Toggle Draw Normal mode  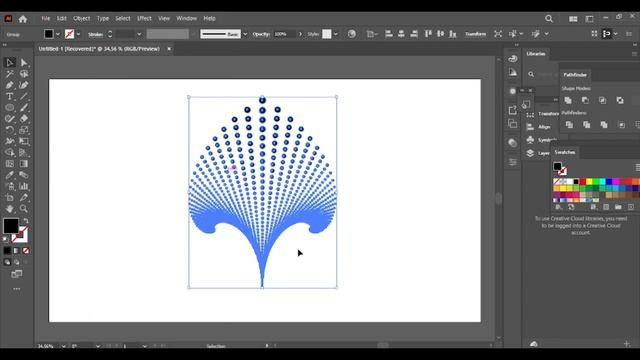(7, 262)
